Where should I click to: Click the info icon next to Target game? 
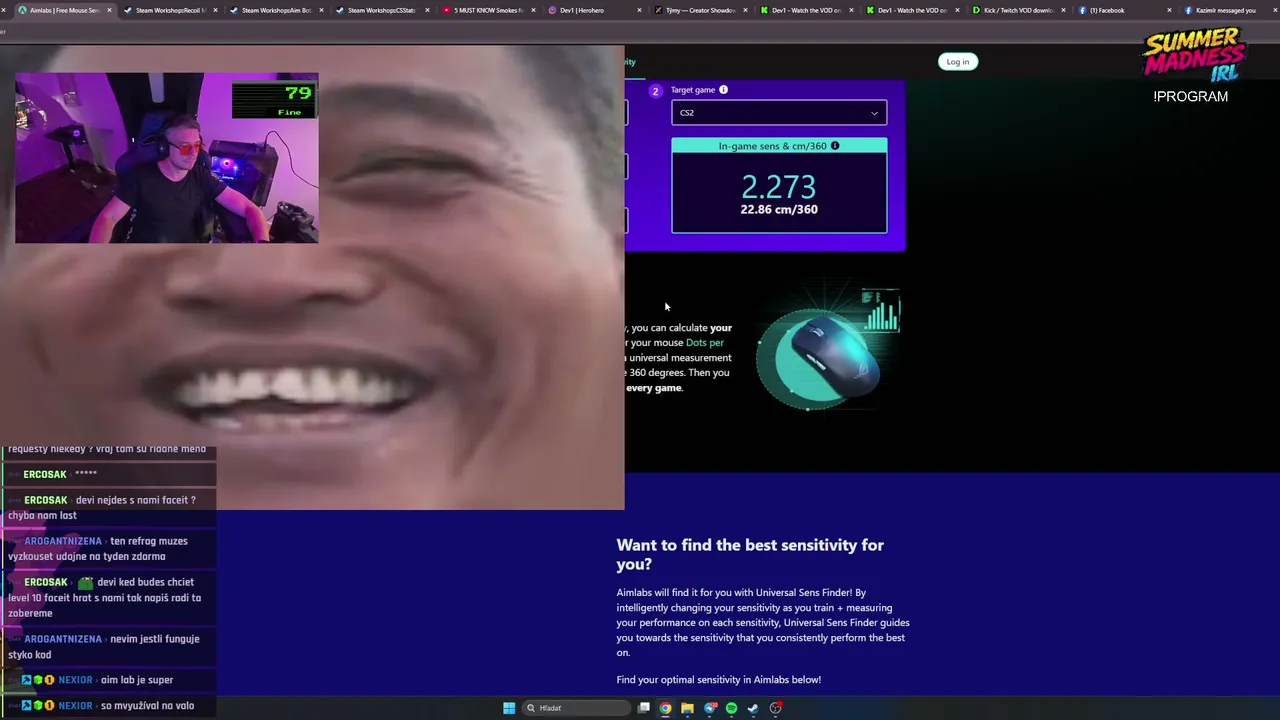[723, 90]
